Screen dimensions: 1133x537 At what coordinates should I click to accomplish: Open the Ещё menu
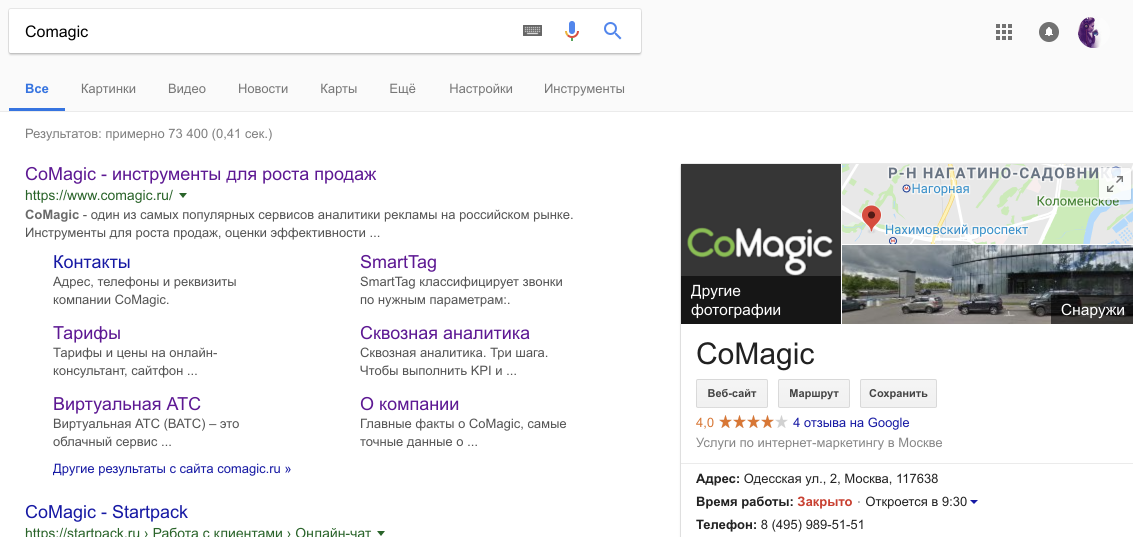[402, 89]
